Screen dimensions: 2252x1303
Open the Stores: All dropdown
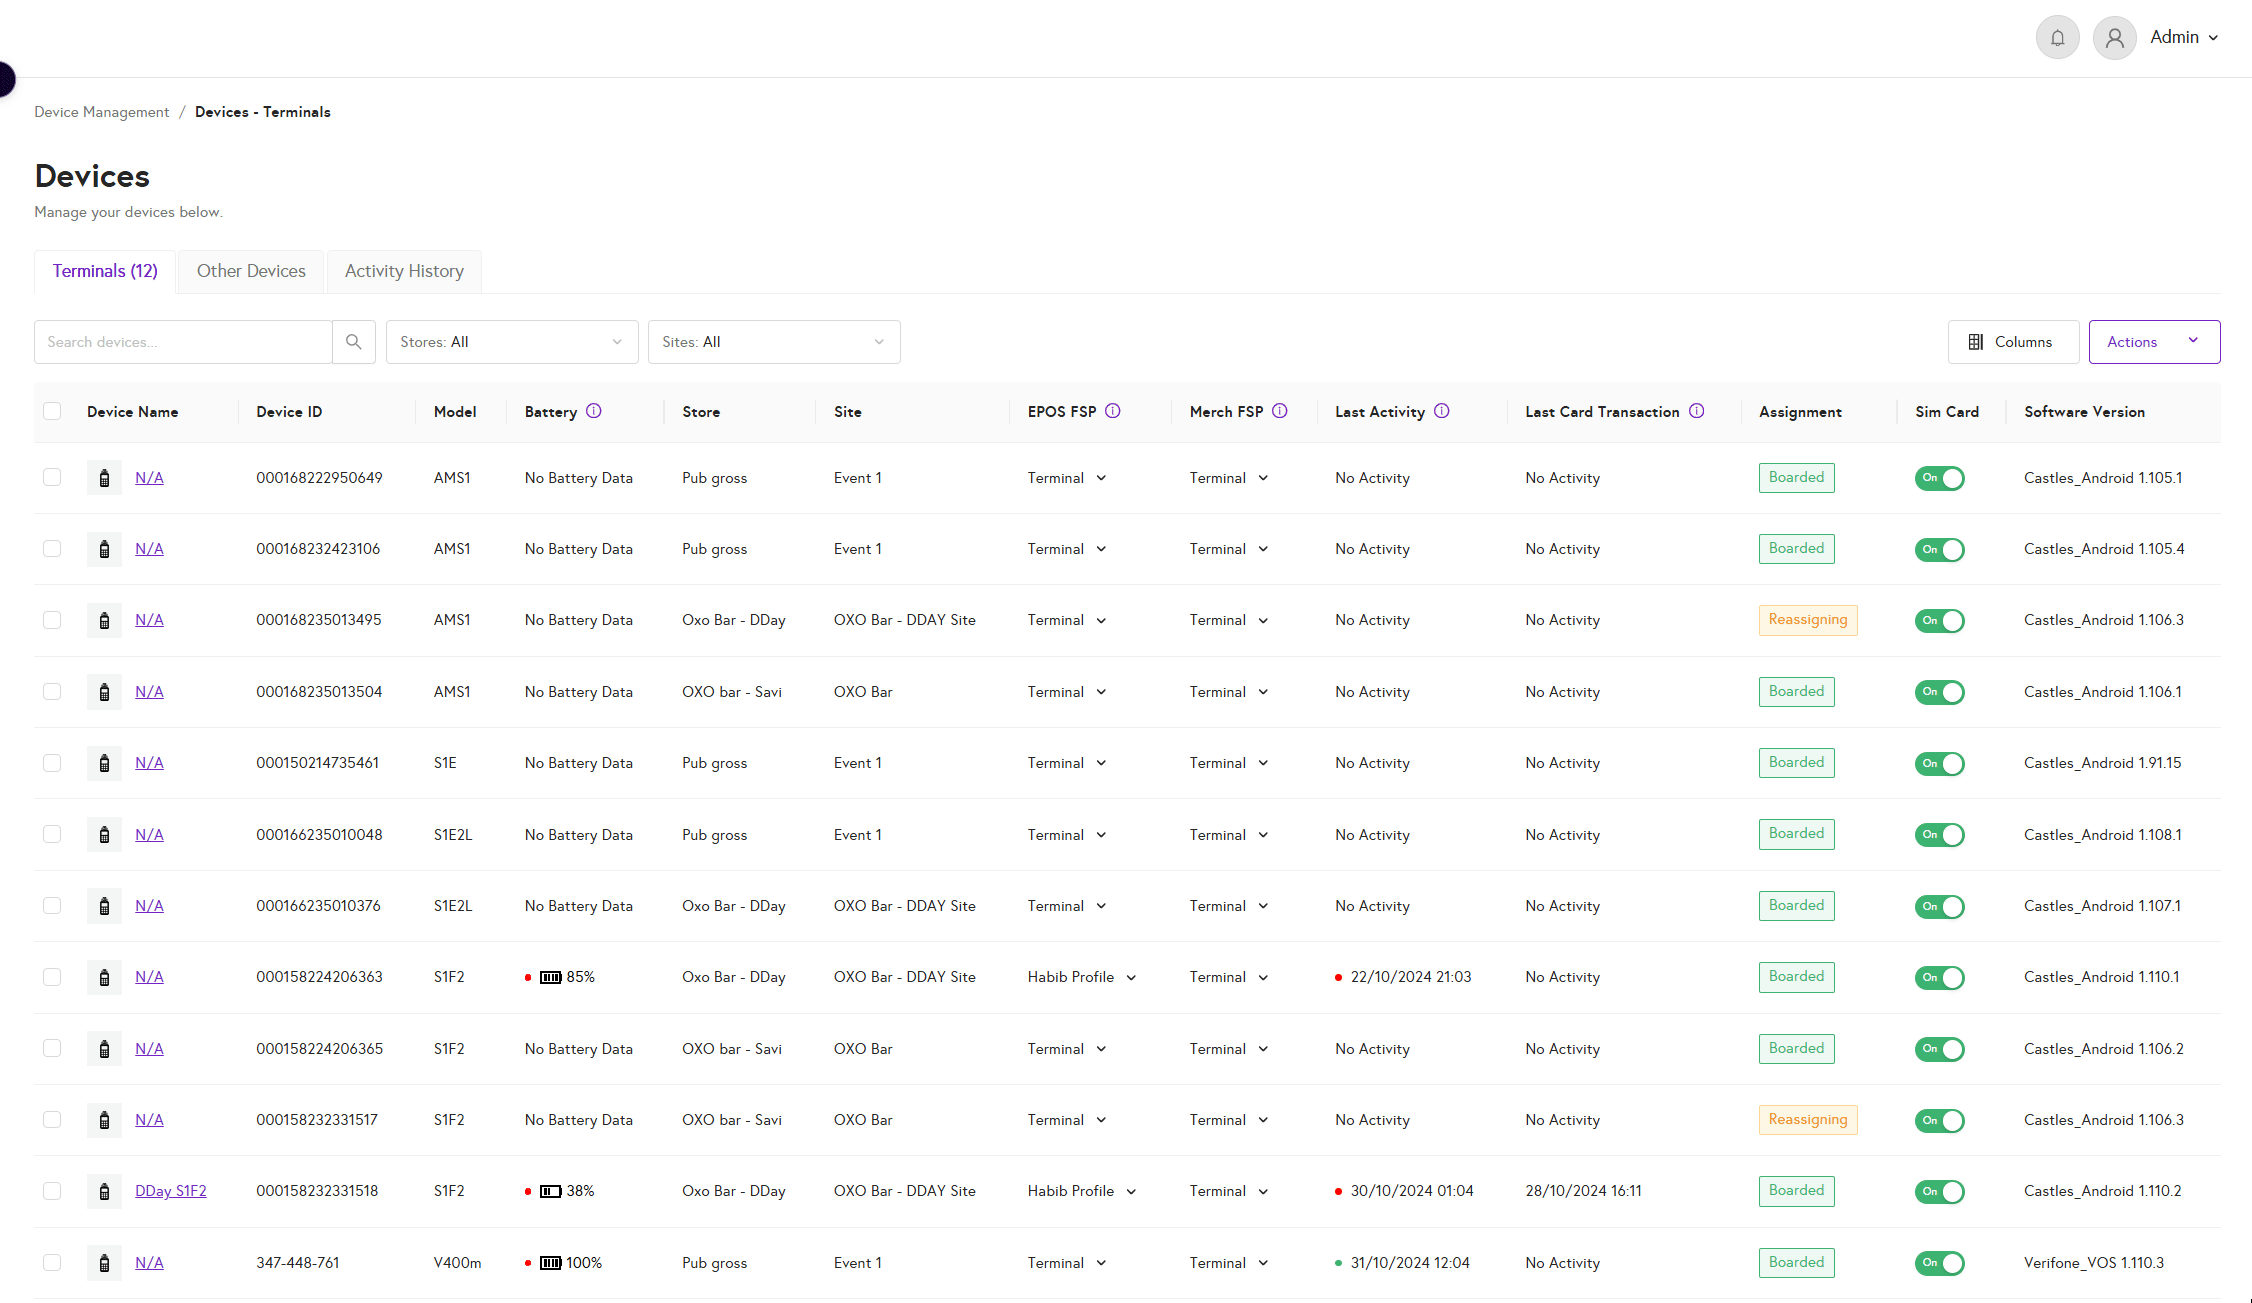point(511,342)
